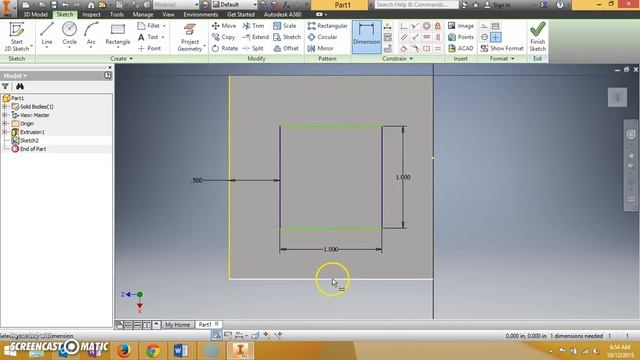The height and width of the screenshot is (360, 640).
Task: Select the Arc tool
Action: tap(91, 33)
